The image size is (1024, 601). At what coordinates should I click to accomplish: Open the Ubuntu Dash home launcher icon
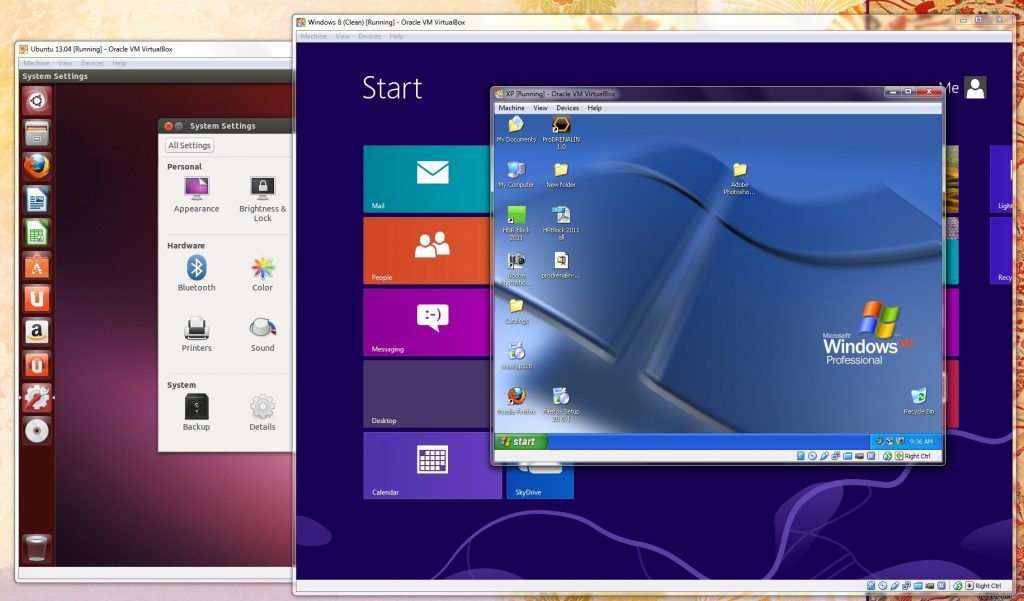pos(37,101)
